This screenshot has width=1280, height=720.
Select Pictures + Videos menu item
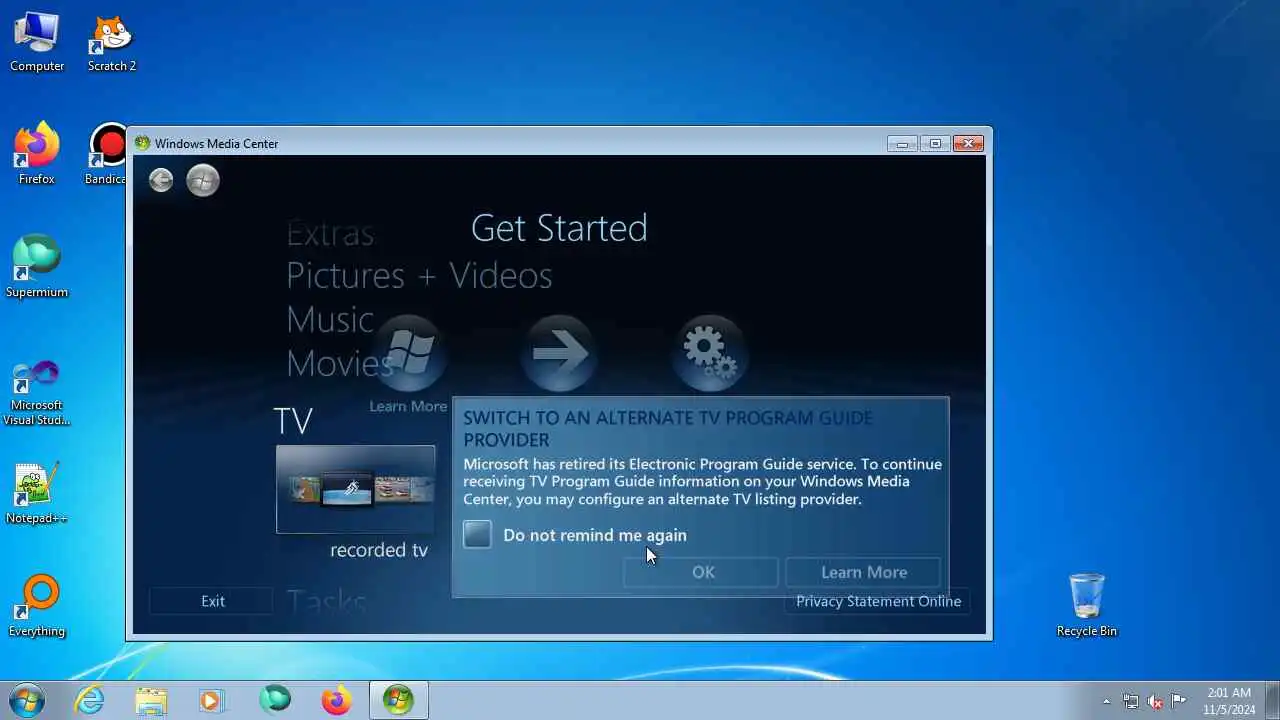(x=419, y=276)
